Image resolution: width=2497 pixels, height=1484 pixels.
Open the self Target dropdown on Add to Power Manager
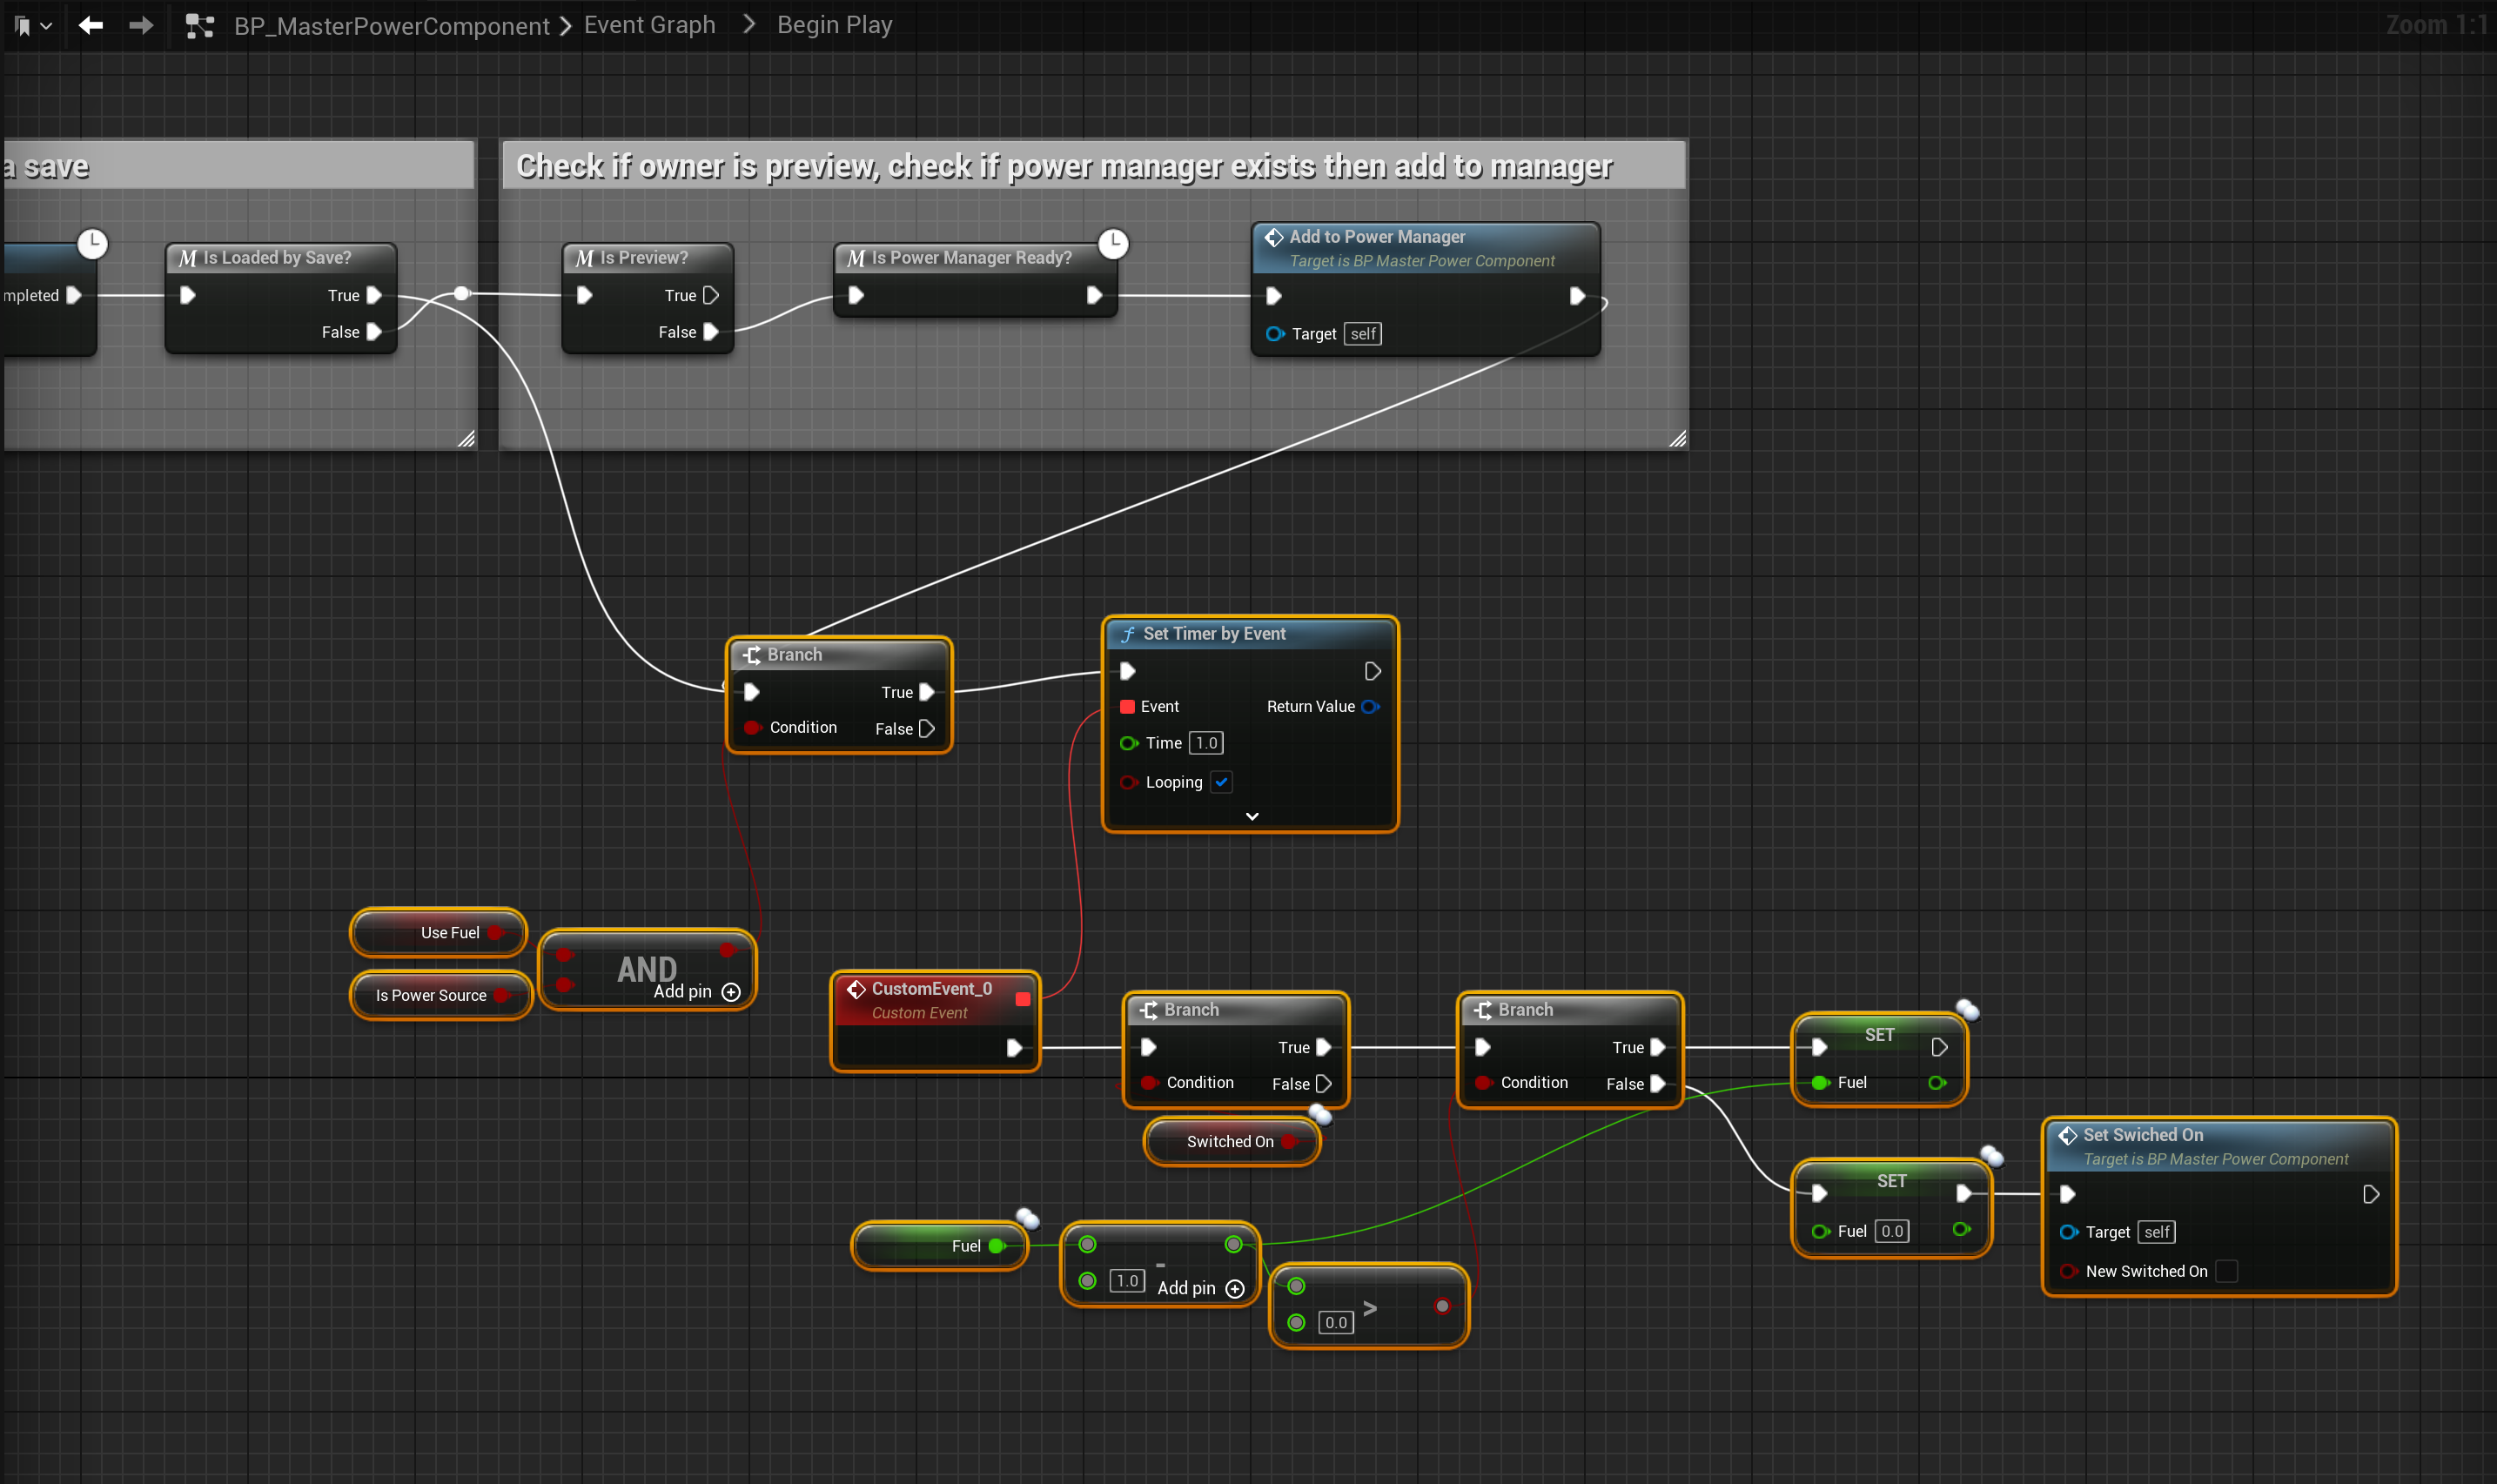[1361, 333]
